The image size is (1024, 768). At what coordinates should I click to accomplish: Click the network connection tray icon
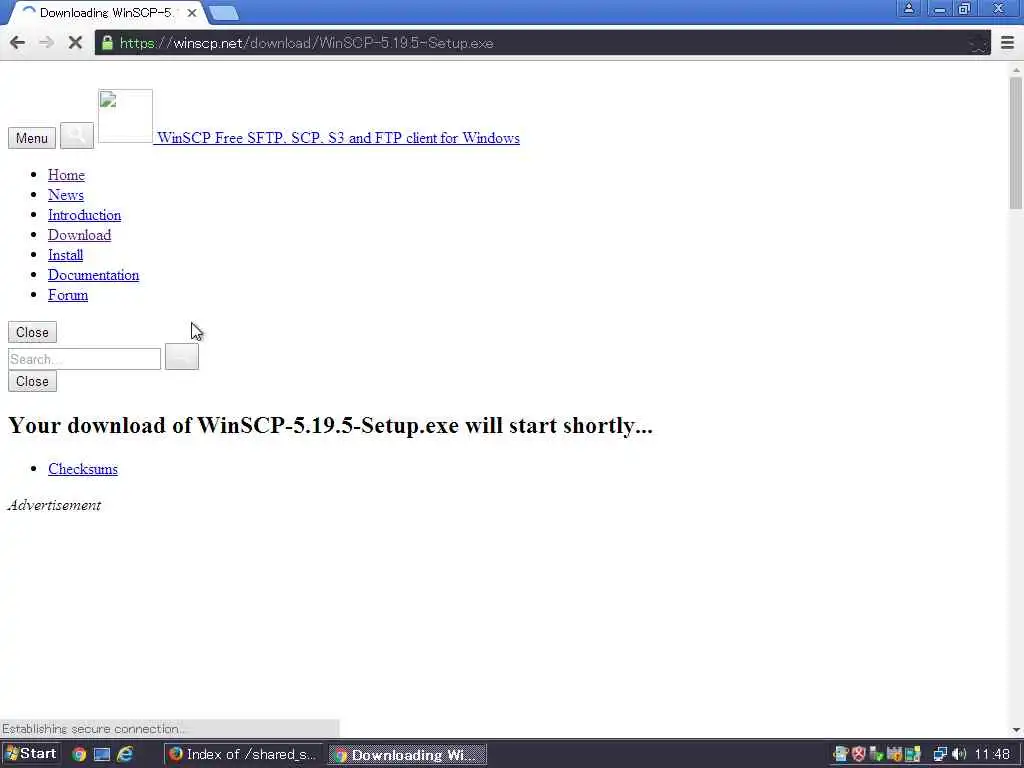(939, 754)
